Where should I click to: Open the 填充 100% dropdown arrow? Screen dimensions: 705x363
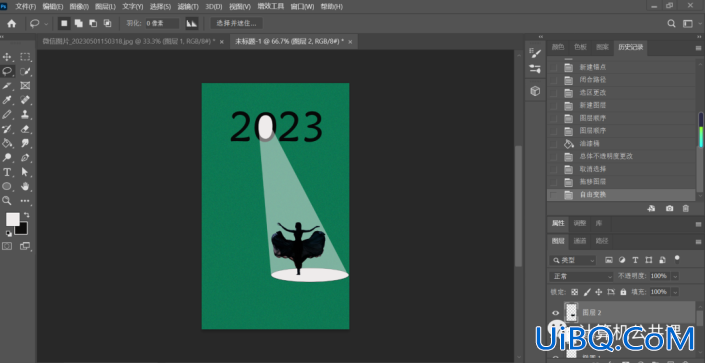click(x=675, y=291)
